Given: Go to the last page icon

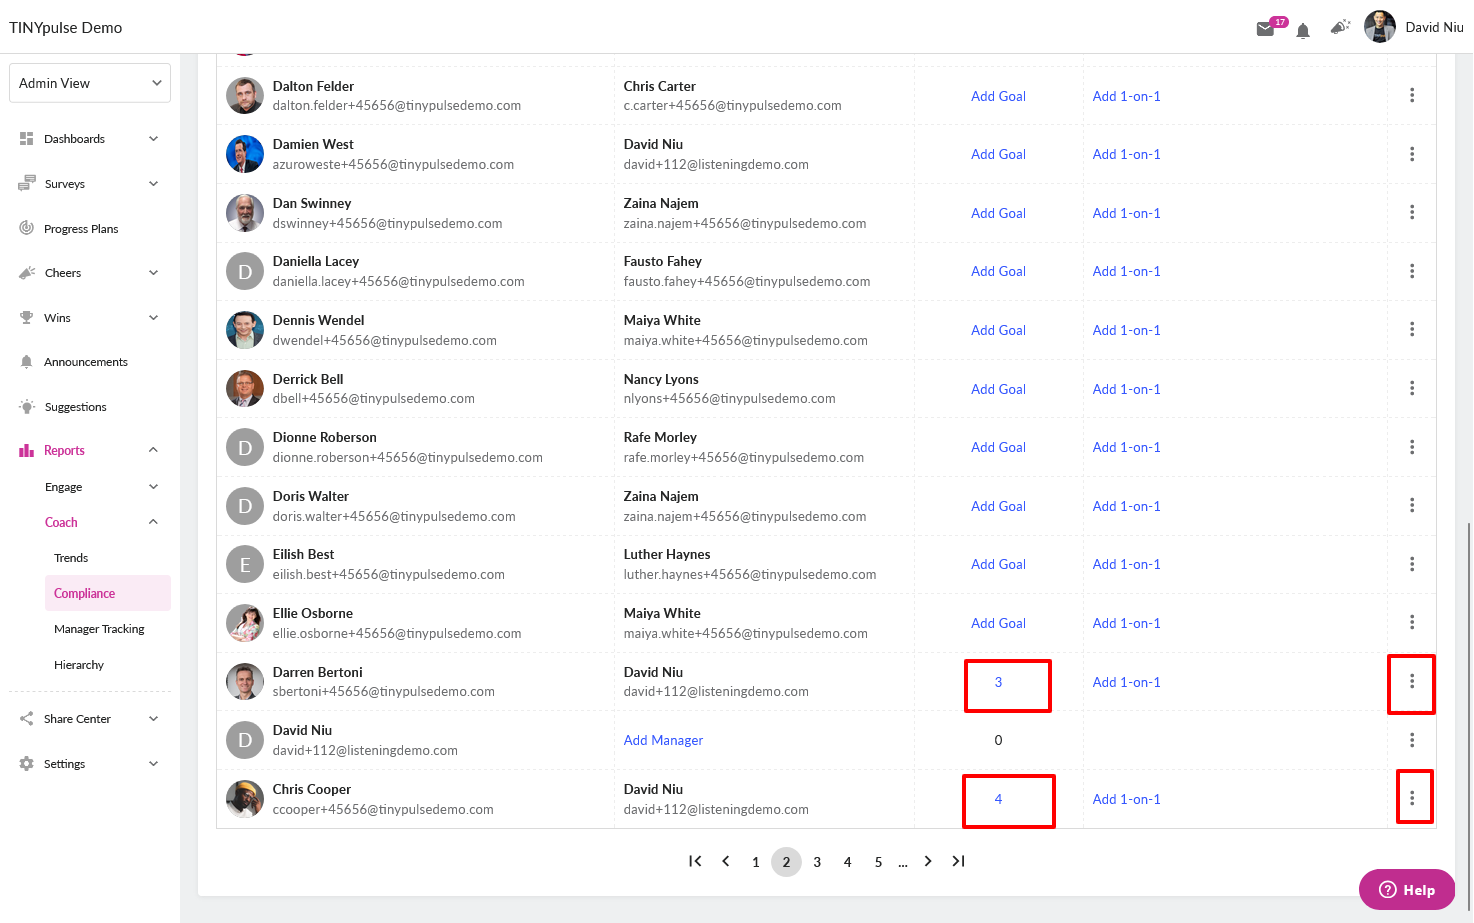Looking at the screenshot, I should [x=958, y=861].
